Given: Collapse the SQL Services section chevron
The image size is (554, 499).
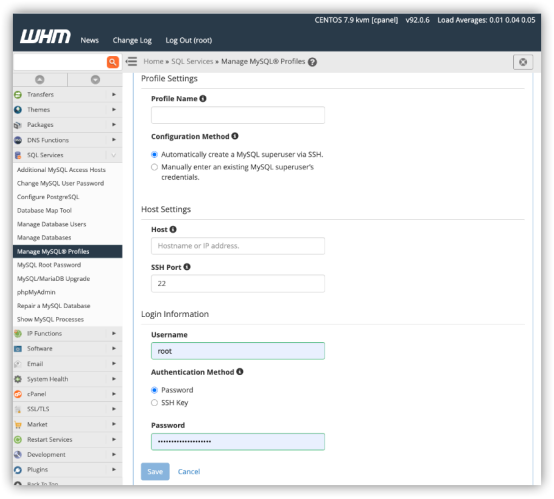Looking at the screenshot, I should click(x=114, y=155).
